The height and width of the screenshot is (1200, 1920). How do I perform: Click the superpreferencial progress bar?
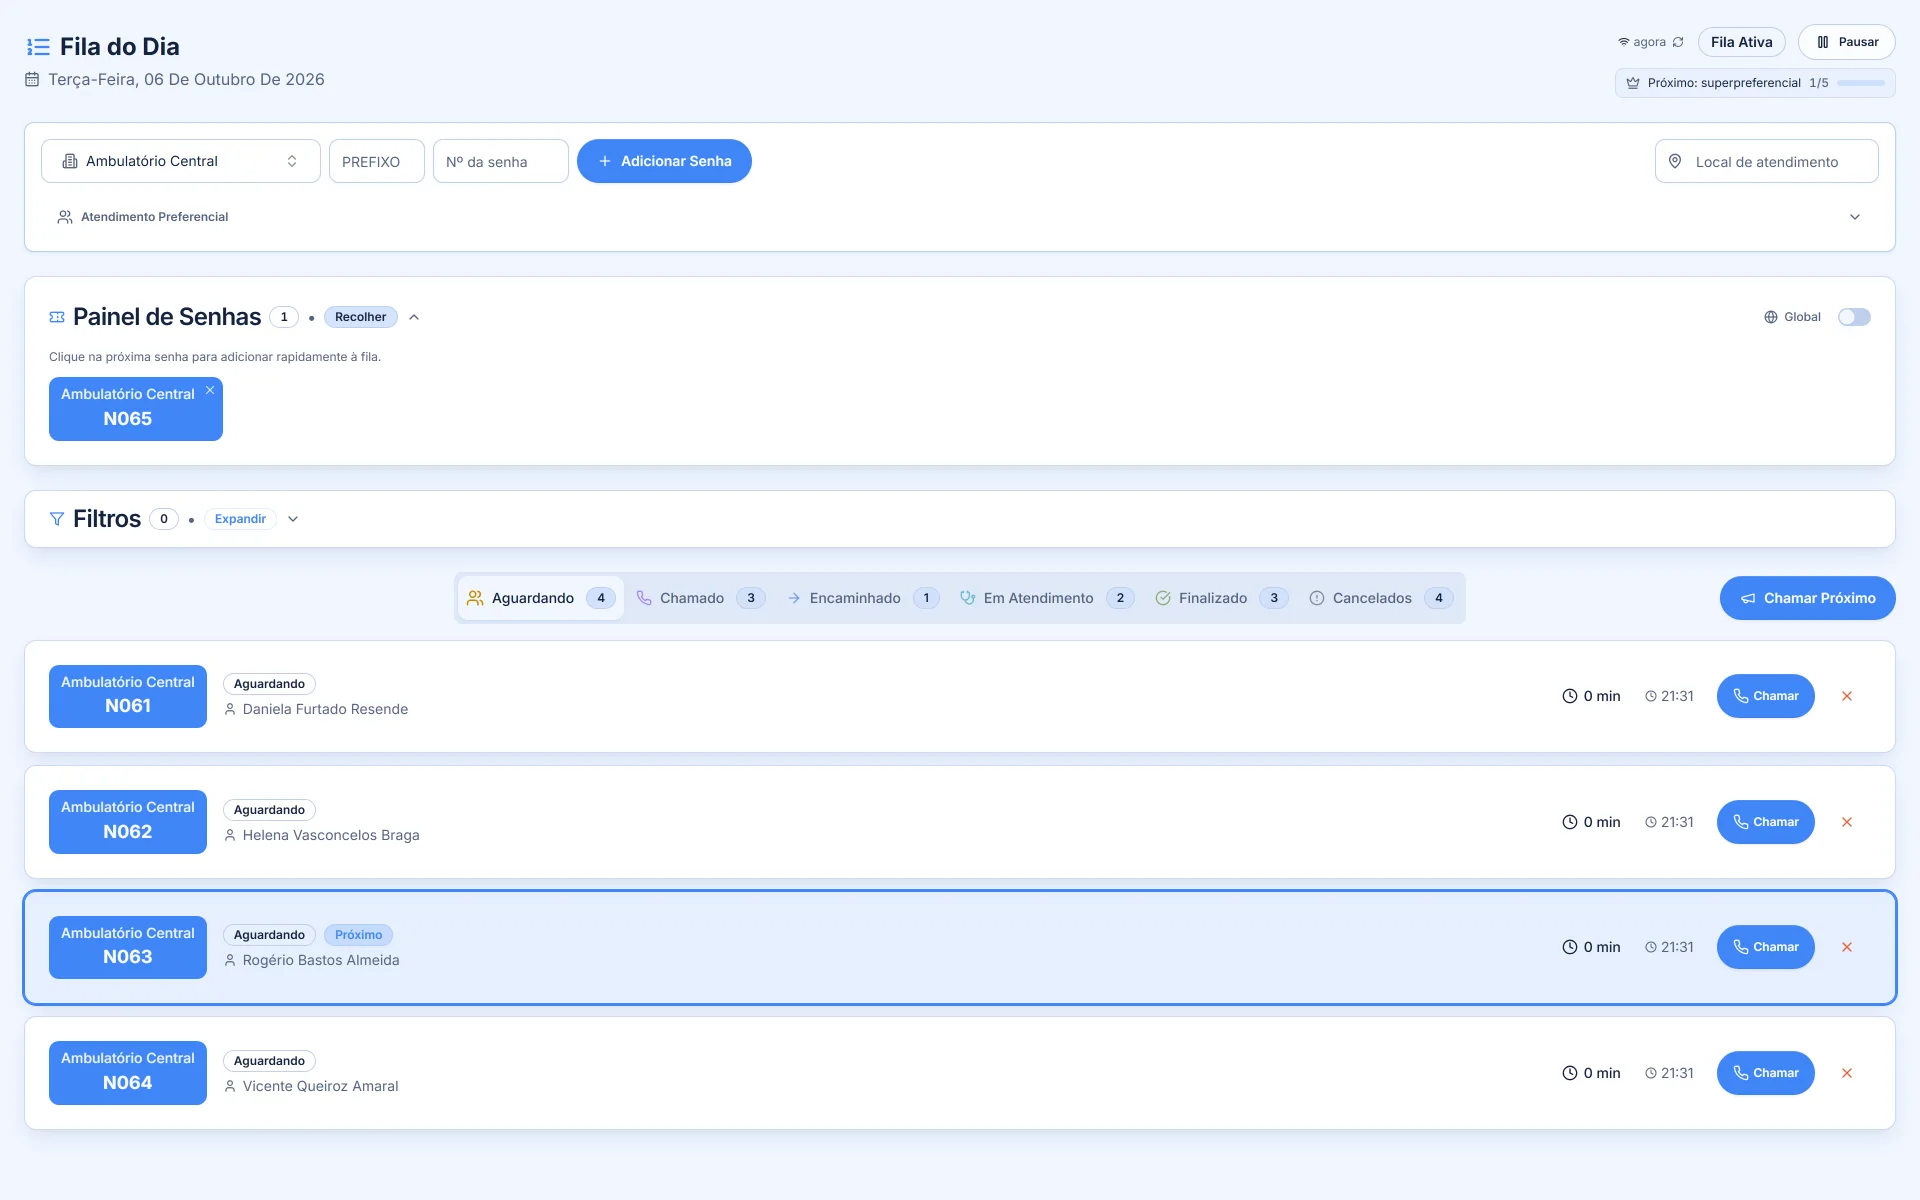coord(1861,83)
